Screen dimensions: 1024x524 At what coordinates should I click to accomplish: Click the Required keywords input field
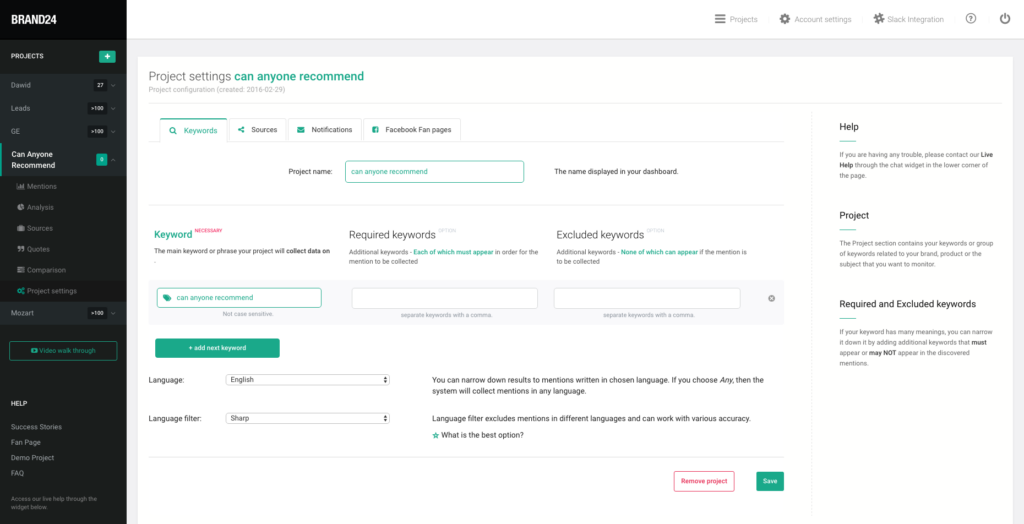444,298
